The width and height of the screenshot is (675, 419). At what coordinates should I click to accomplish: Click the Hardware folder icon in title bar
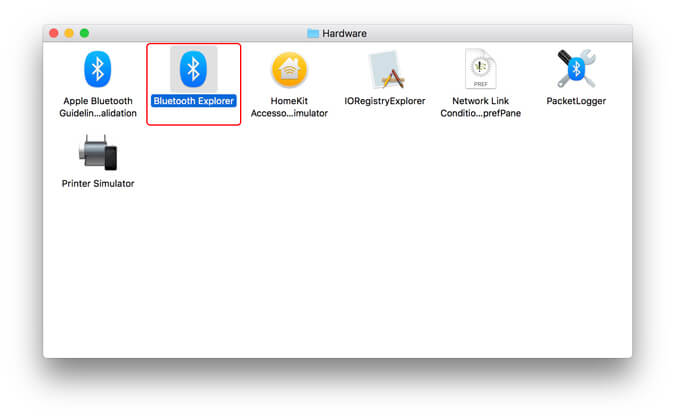point(313,33)
